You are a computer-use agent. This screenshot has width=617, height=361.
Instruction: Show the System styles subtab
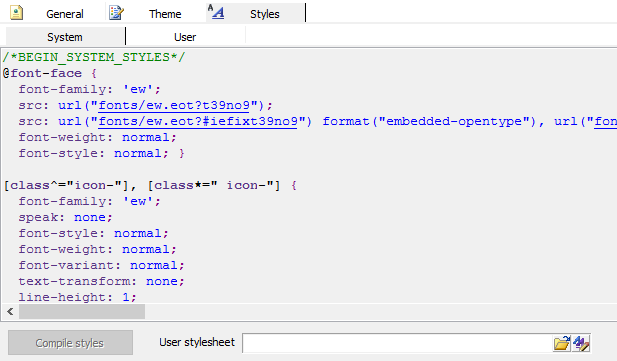(65, 37)
